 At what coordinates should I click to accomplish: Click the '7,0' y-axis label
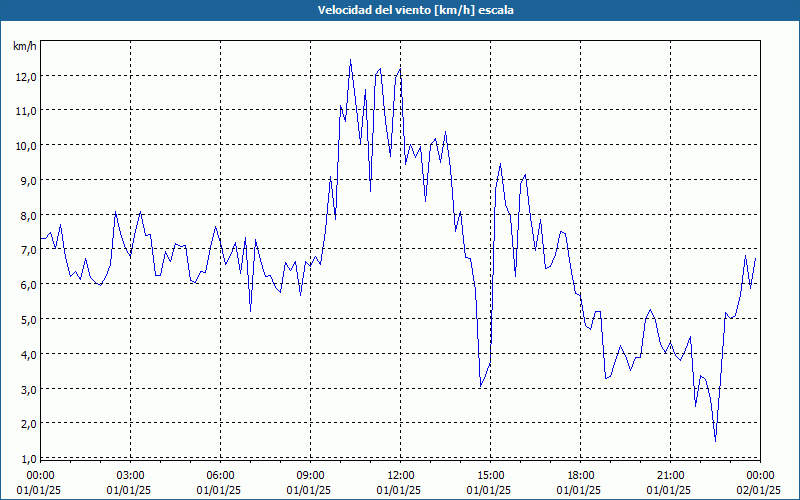pos(28,250)
